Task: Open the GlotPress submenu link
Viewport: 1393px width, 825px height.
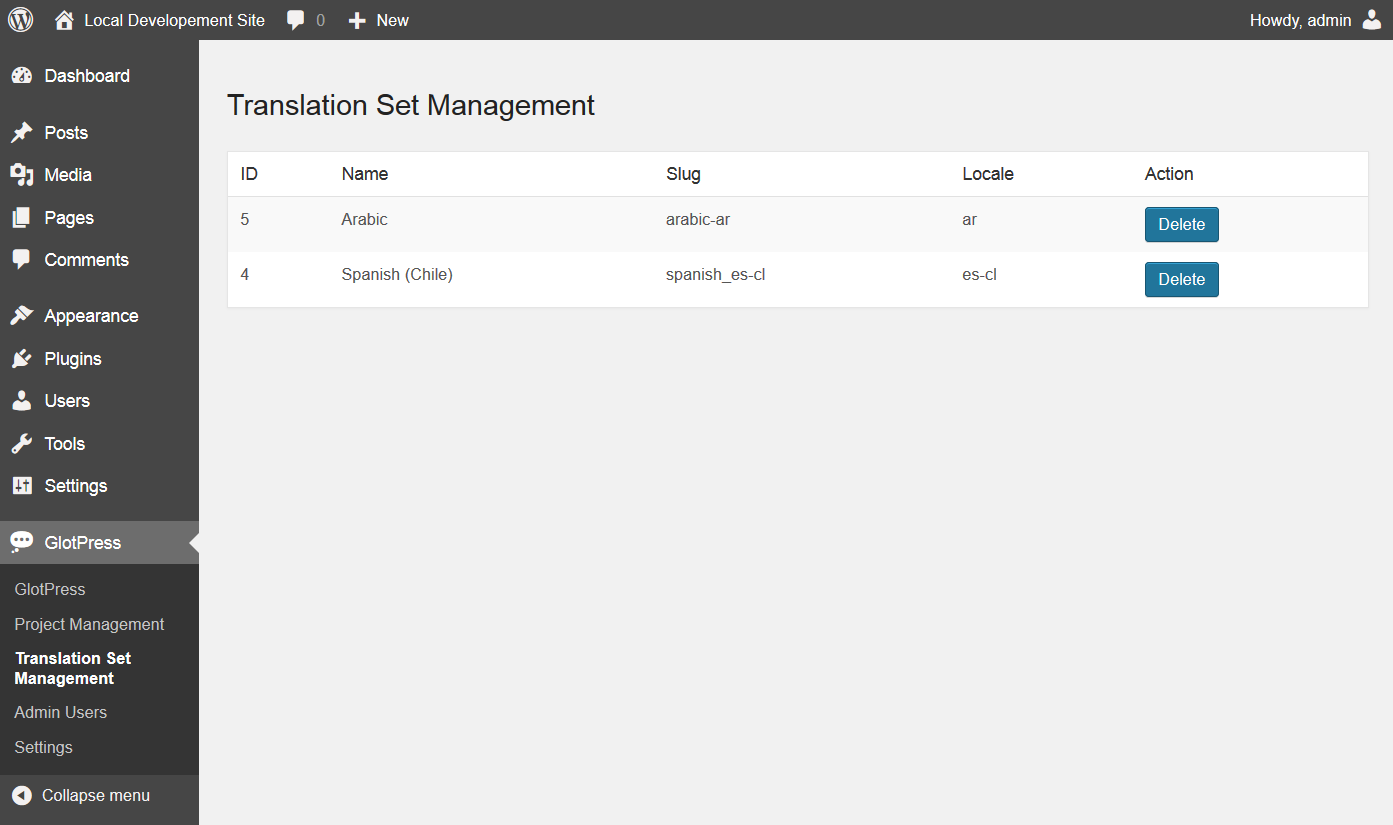Action: point(50,590)
